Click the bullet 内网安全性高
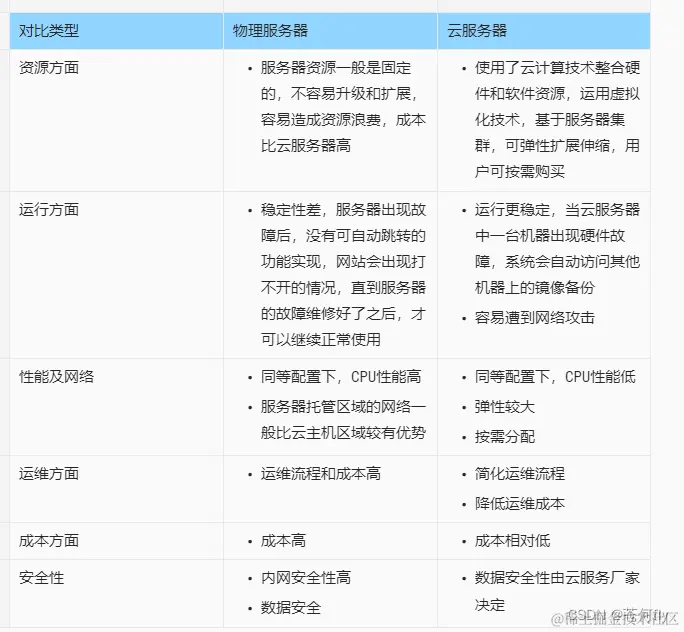Viewport: 684px width, 632px height. (306, 578)
